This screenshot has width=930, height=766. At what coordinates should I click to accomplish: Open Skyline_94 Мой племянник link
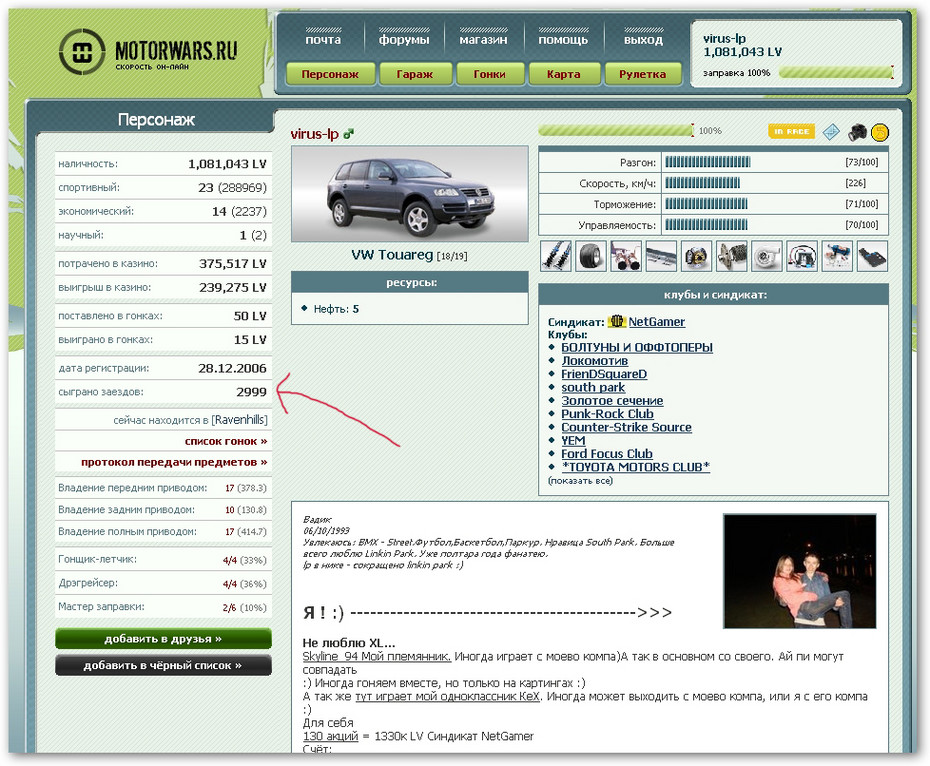377,656
